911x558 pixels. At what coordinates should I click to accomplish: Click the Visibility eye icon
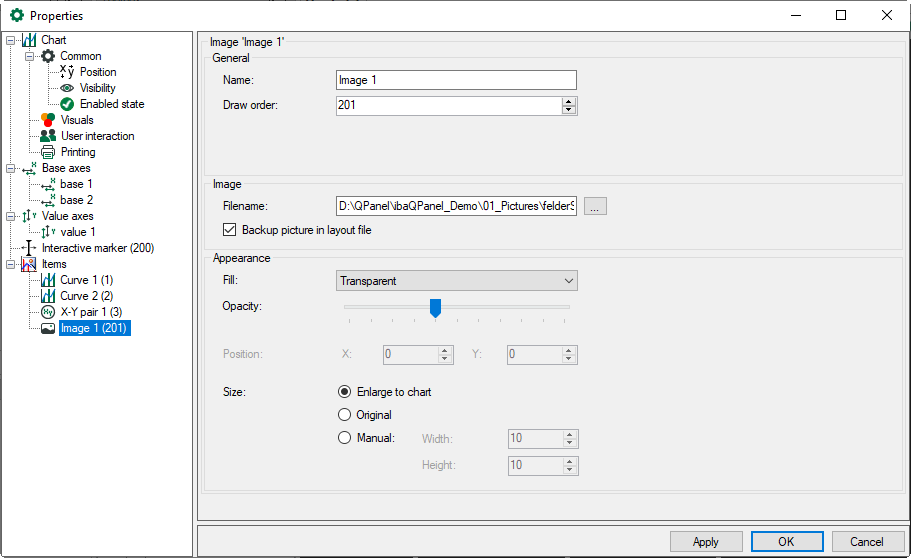point(68,88)
